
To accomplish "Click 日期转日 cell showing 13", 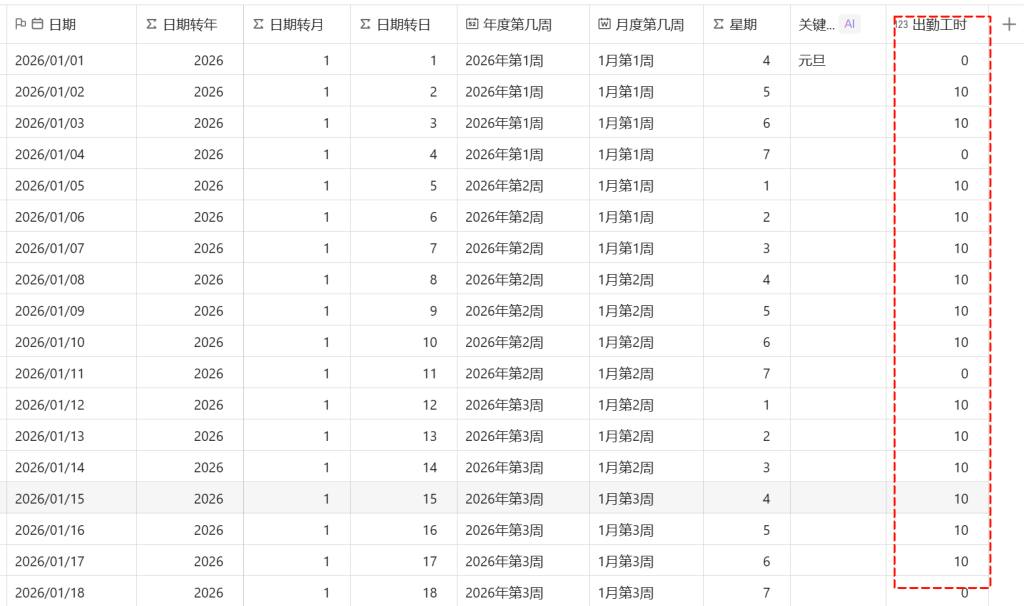I will 404,437.
